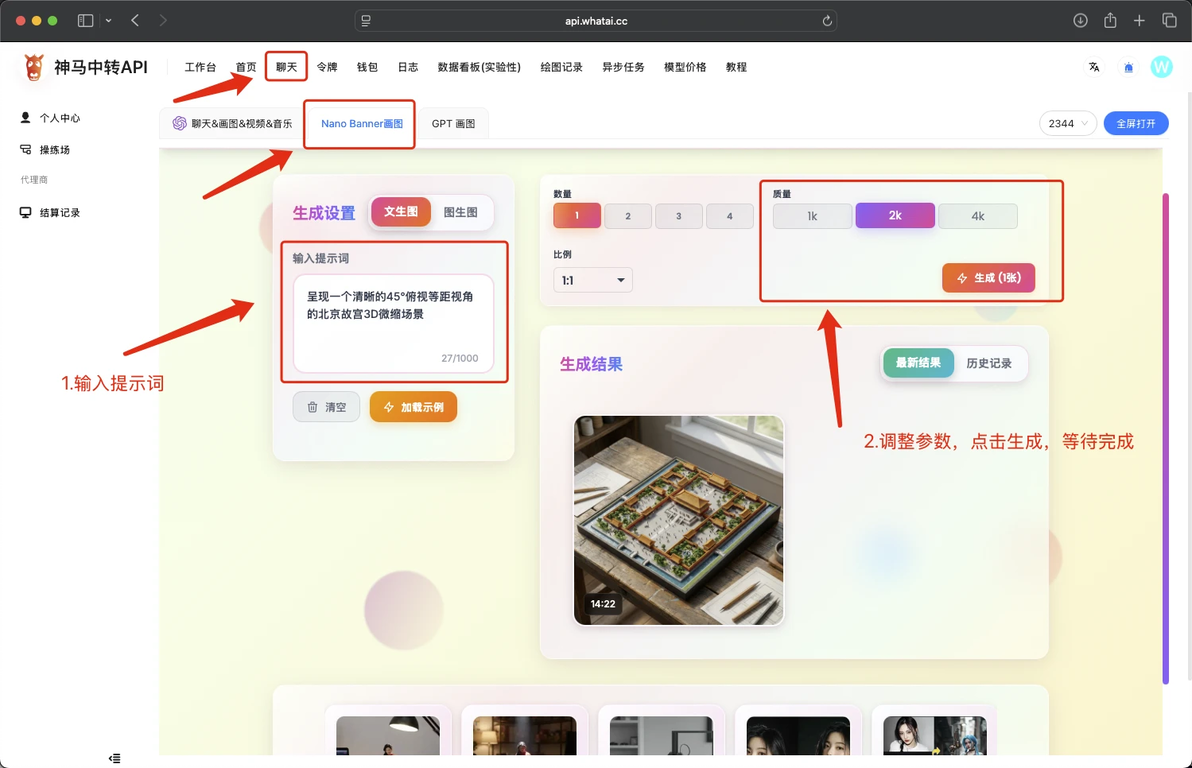Select 文生图 mode
Image resolution: width=1192 pixels, height=768 pixels.
tap(401, 211)
